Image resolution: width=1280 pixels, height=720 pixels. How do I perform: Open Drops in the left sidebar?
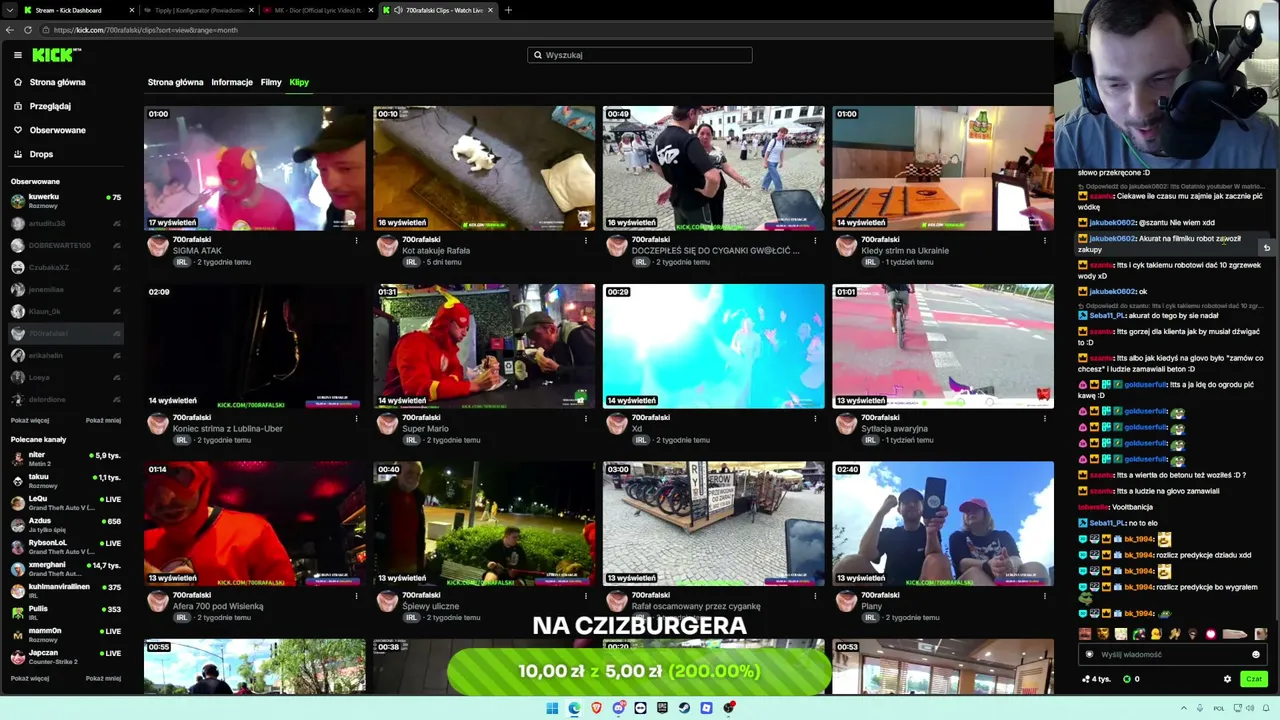tap(41, 154)
